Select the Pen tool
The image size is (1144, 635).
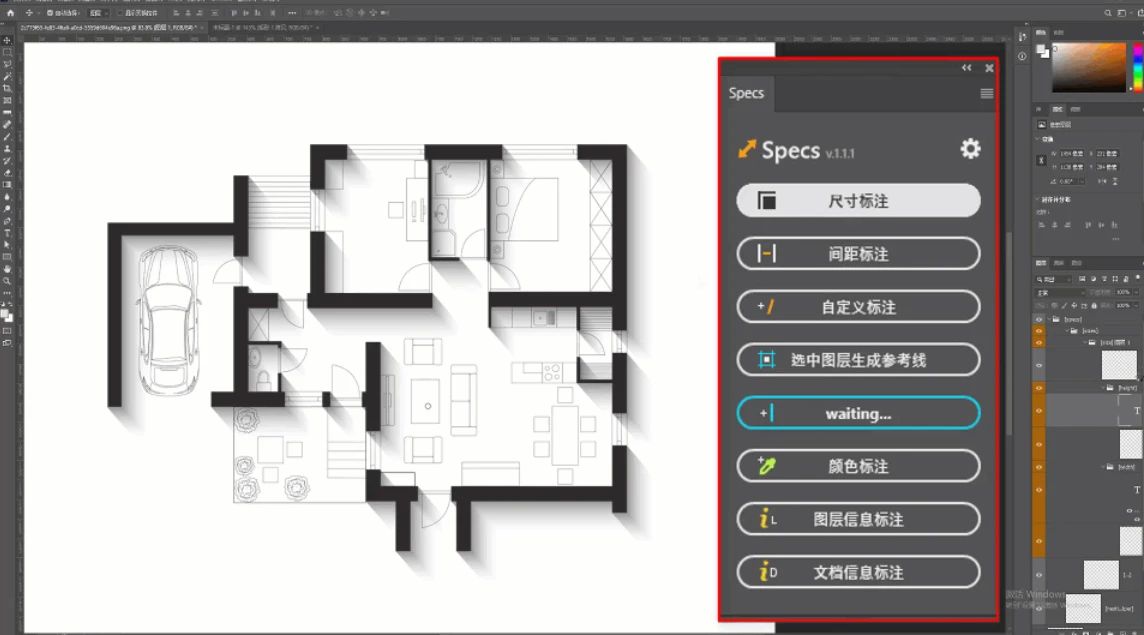pos(7,221)
